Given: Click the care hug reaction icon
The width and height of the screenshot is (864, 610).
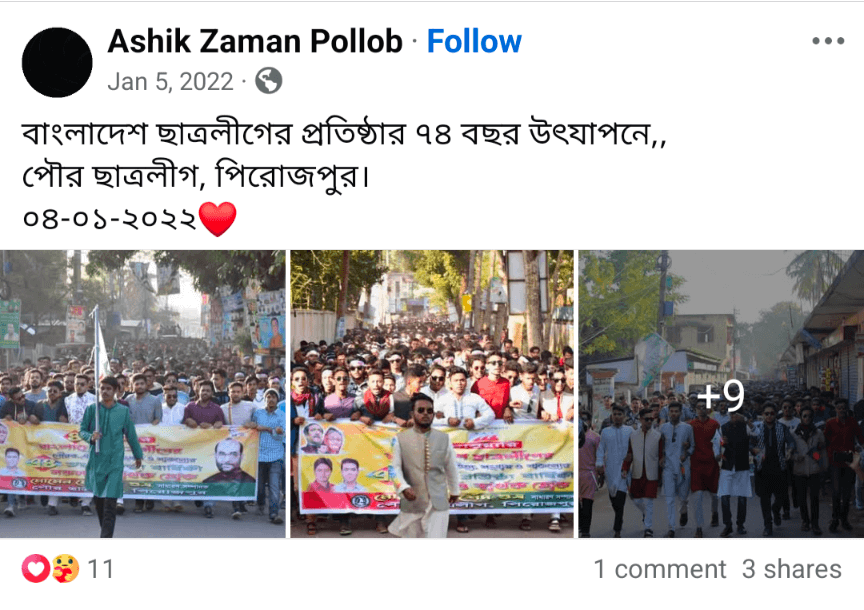Looking at the screenshot, I should pyautogui.click(x=66, y=568).
